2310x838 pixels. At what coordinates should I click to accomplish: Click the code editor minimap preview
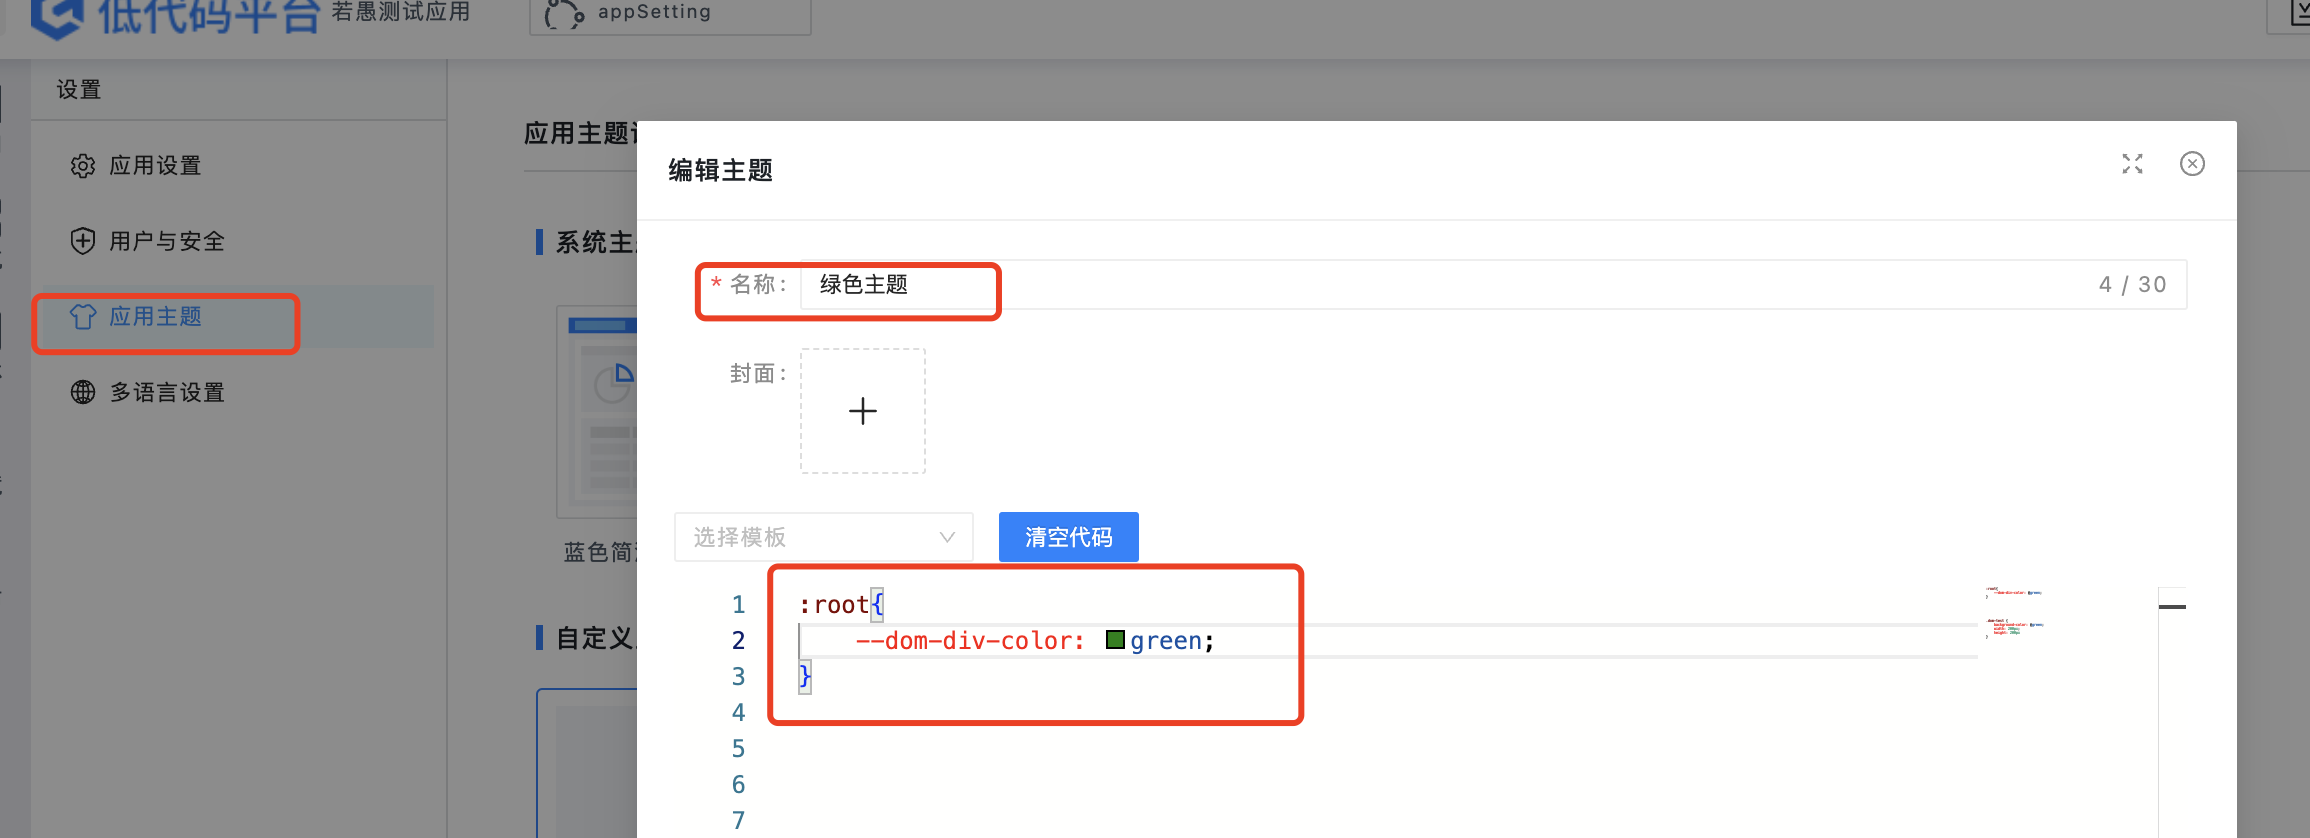pos(2015,612)
